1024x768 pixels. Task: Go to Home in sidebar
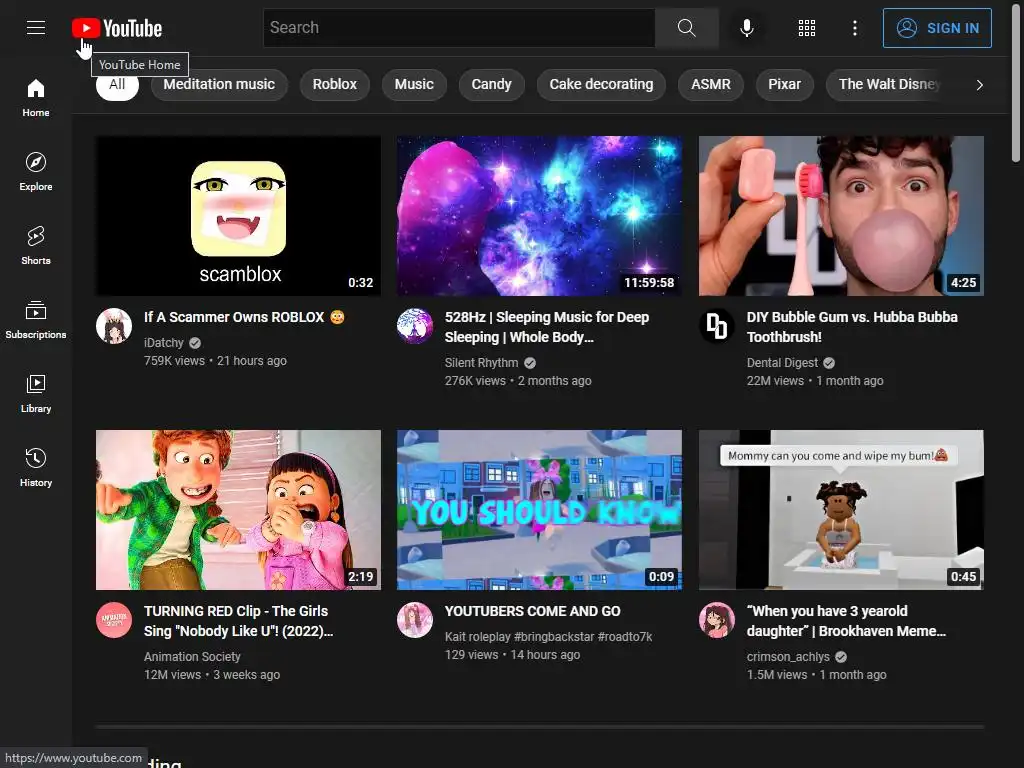click(x=35, y=98)
